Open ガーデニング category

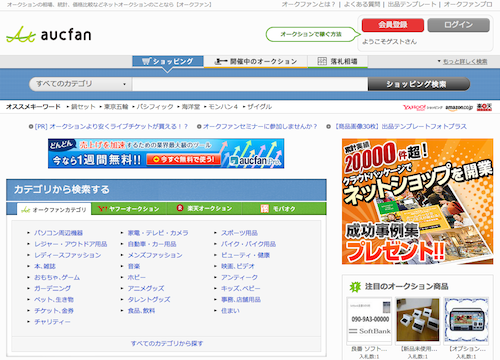(52, 288)
